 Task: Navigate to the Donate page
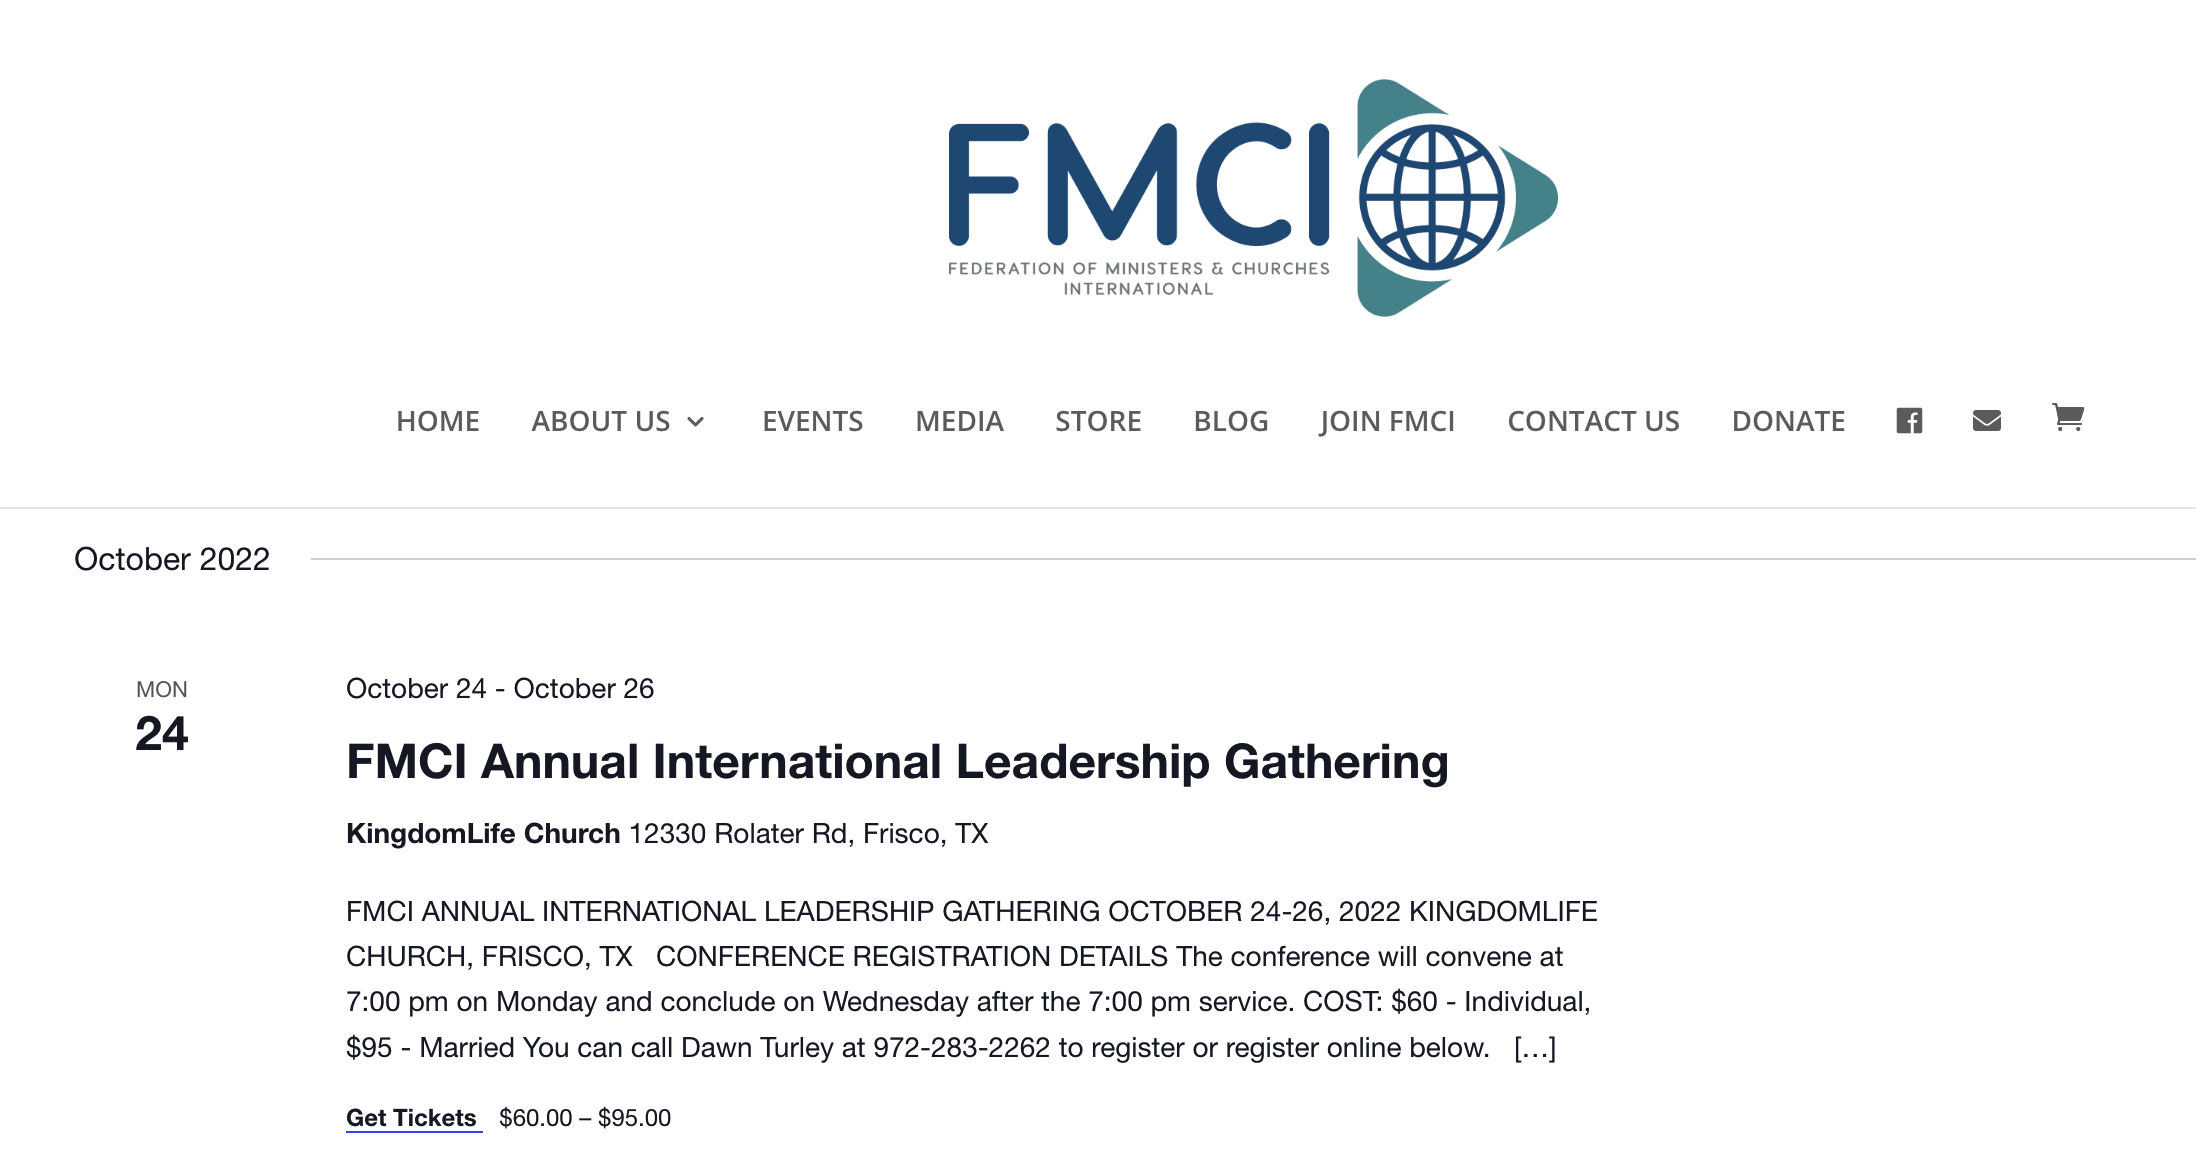pyautogui.click(x=1788, y=421)
